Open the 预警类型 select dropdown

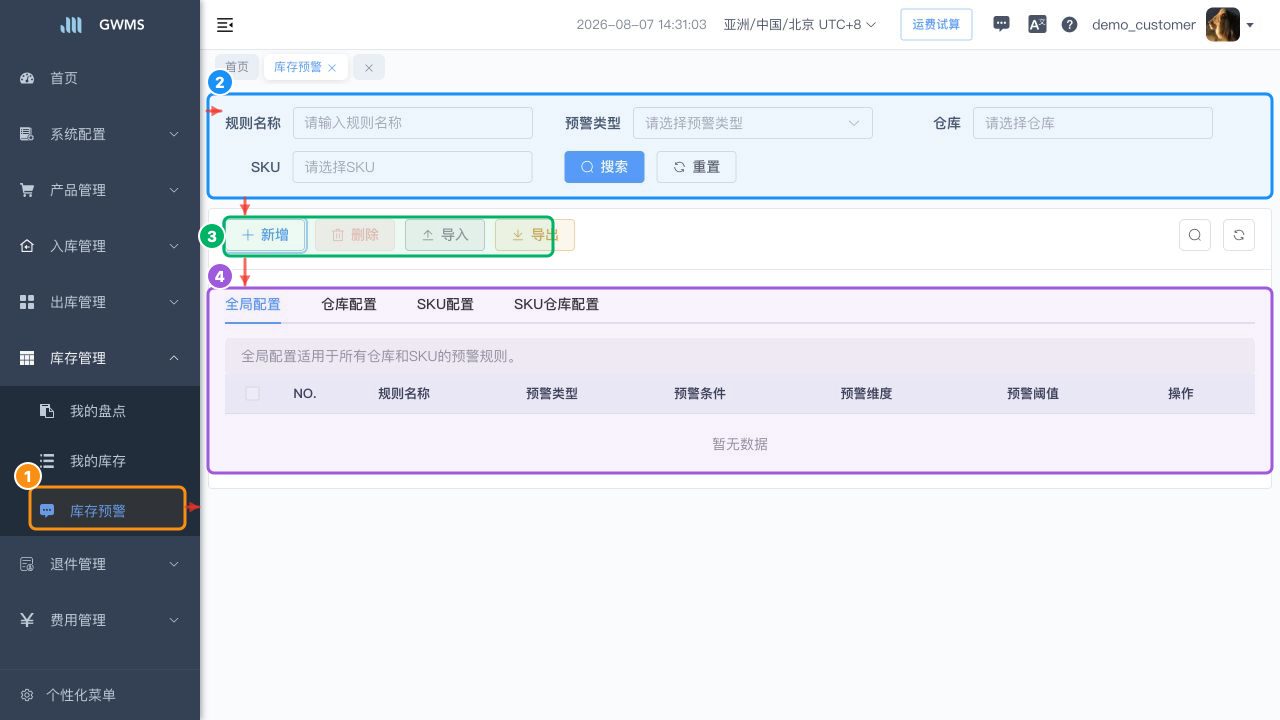(753, 123)
